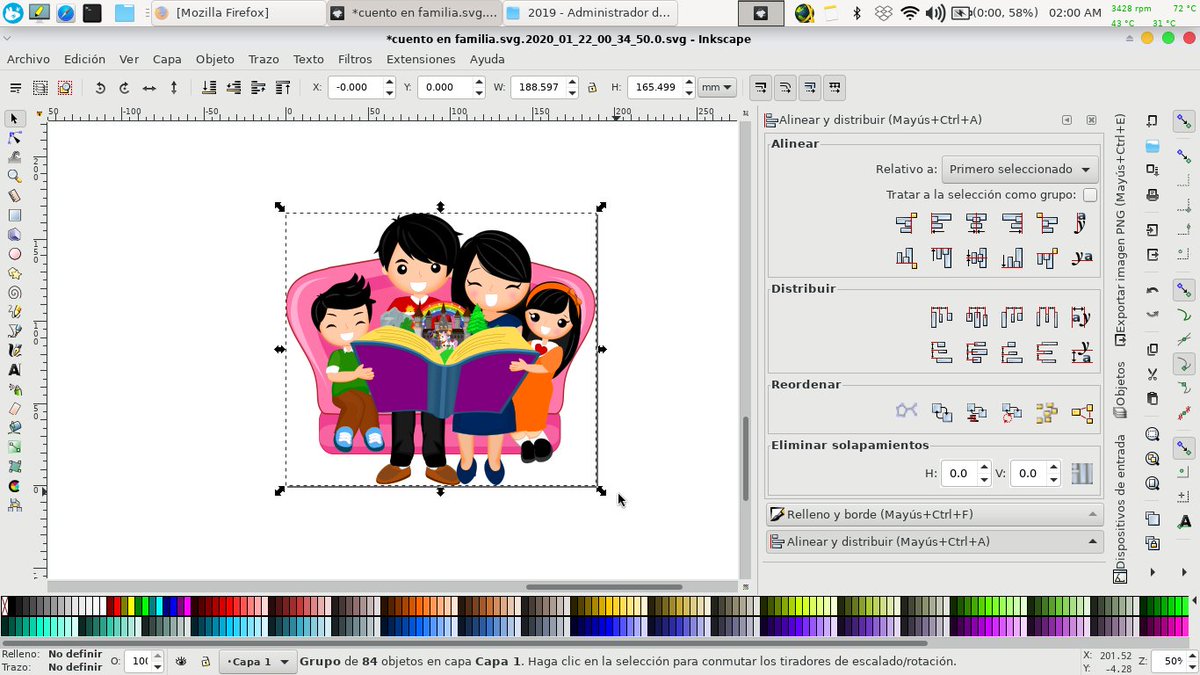Lower selection to bottom

coord(210,88)
